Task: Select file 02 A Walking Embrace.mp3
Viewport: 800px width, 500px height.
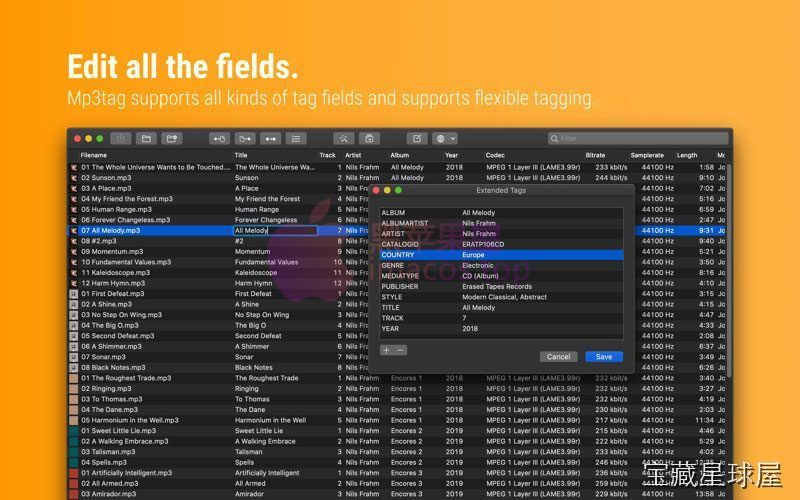Action: pos(124,441)
